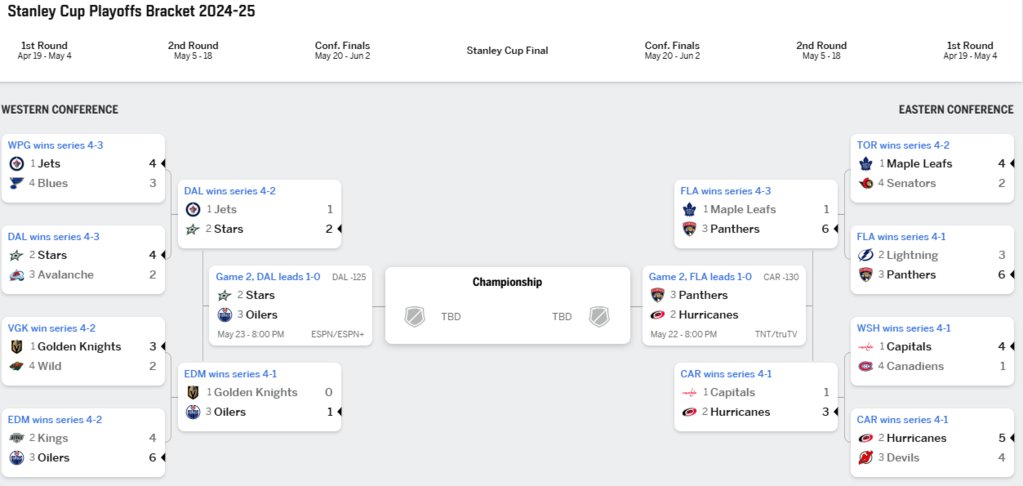Click the left TBD shield in Championship
Viewport: 1023px width, 486px height.
[x=415, y=316]
